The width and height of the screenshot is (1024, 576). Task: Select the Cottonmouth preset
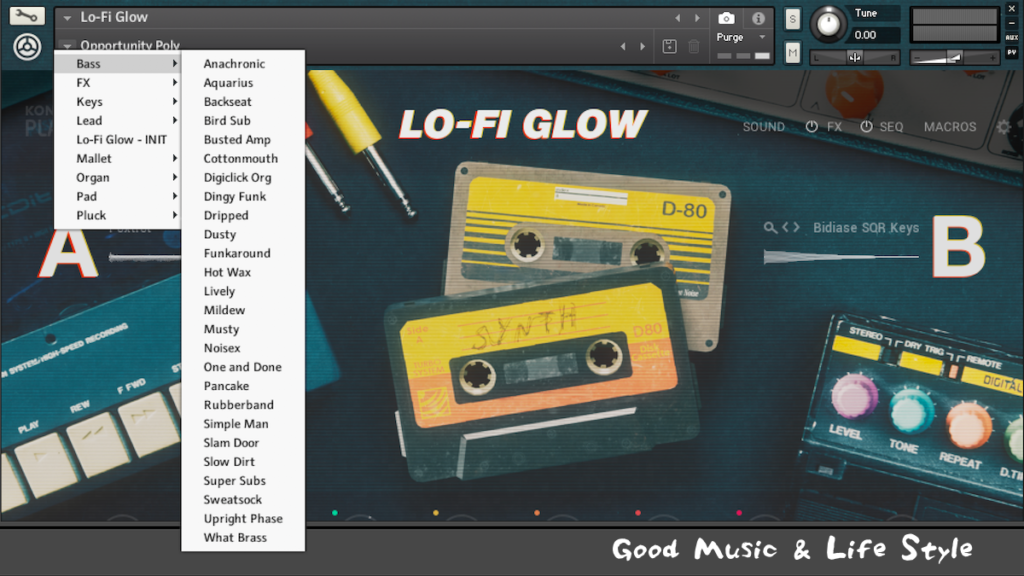243,158
